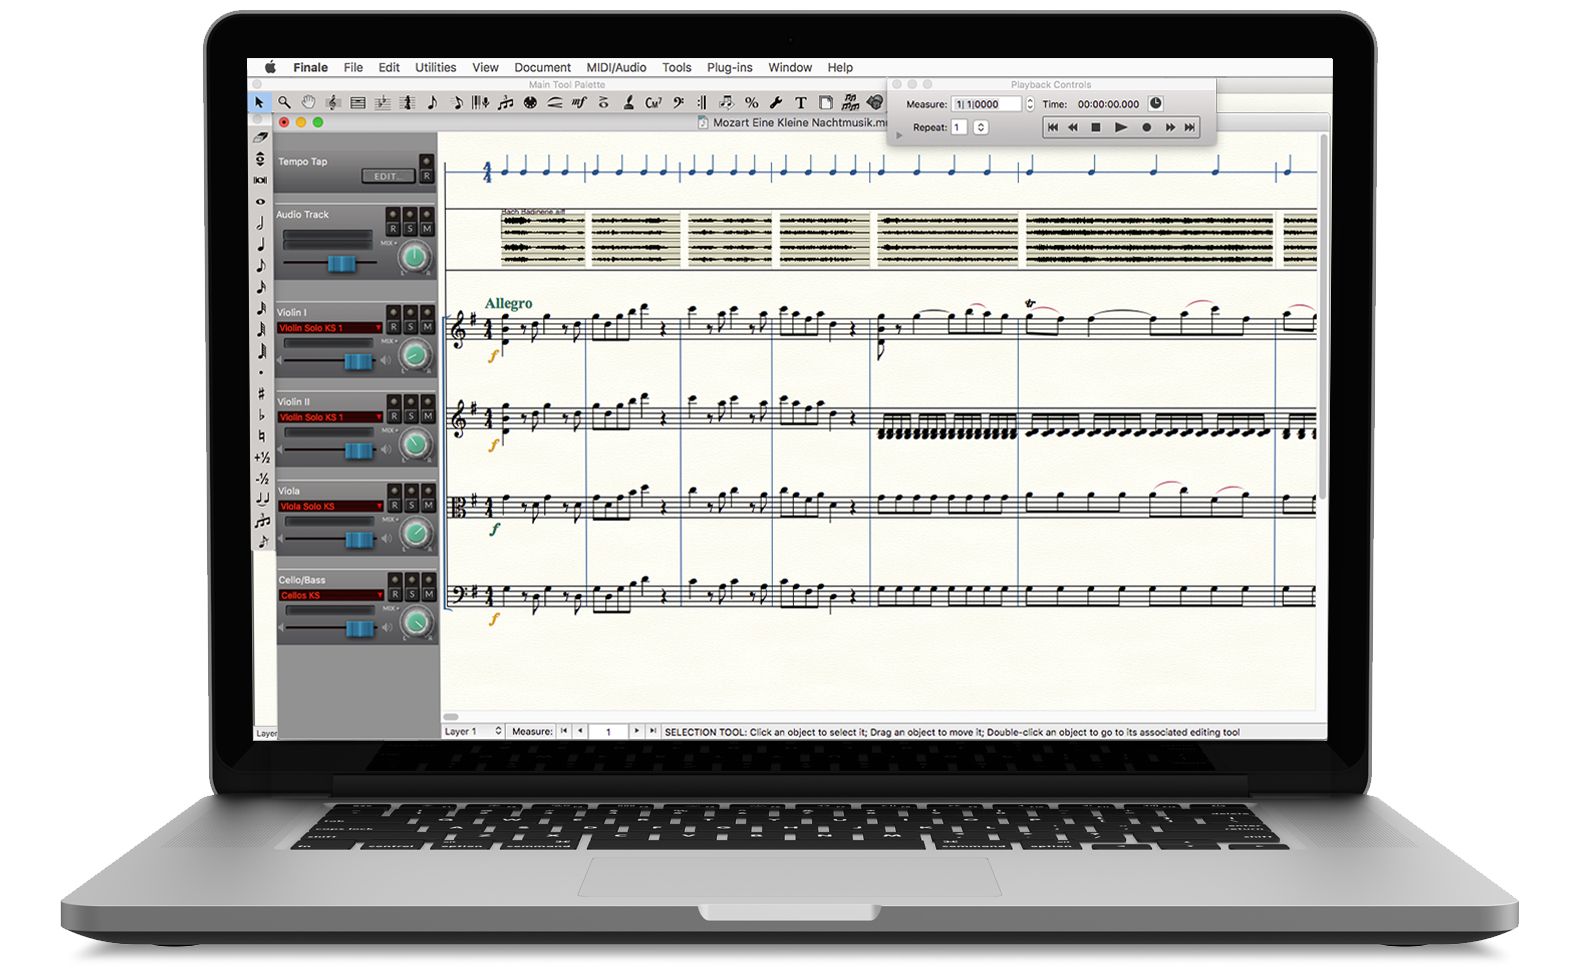Open the Cellos KS dropdown
The height and width of the screenshot is (969, 1586).
[x=330, y=595]
